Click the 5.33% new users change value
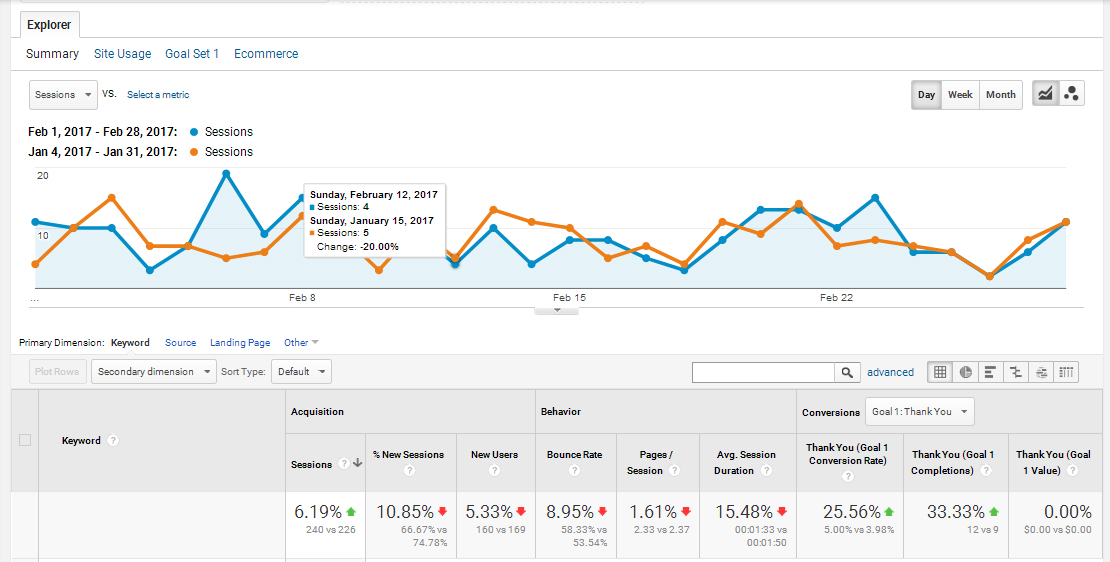 pos(488,512)
